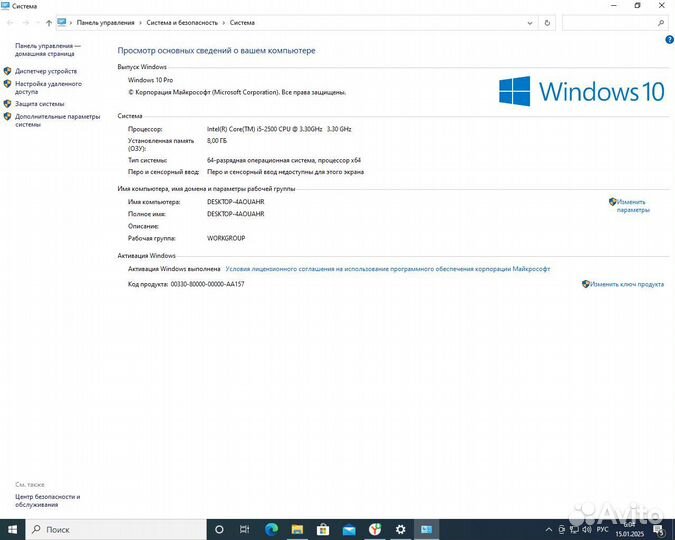
Task: Expand chevron before Панель управления breadcrumb
Action: pos(71,23)
